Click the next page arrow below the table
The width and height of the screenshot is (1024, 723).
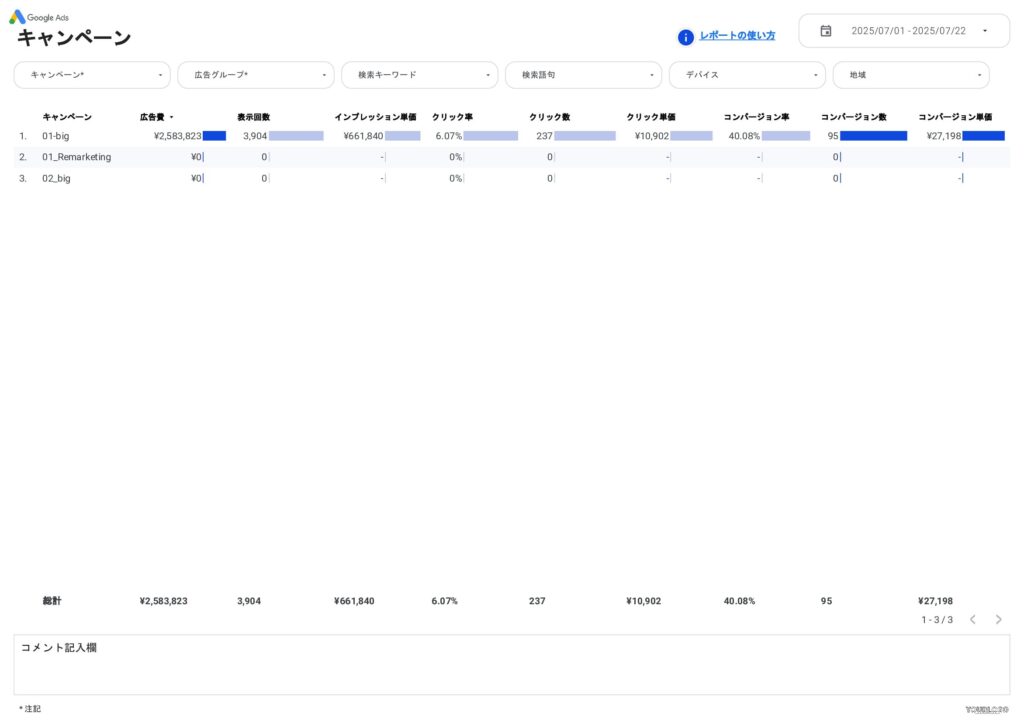[998, 619]
